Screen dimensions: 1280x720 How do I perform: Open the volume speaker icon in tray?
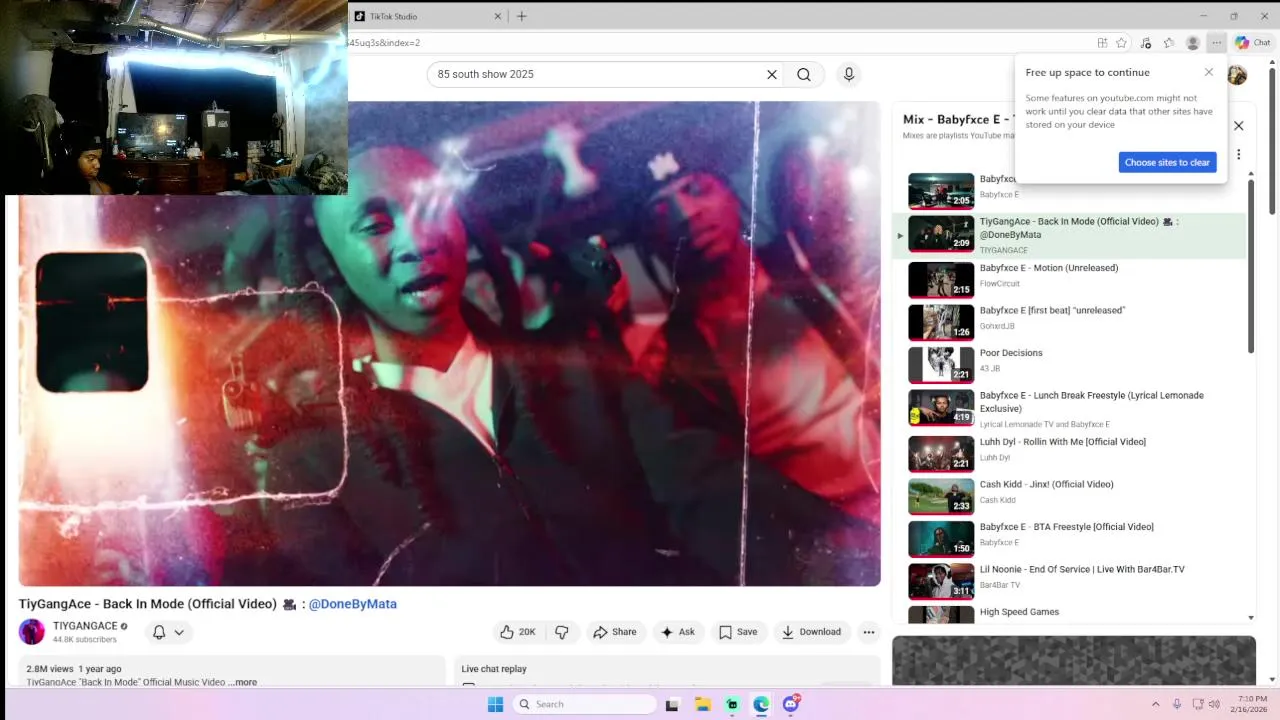[x=1214, y=704]
